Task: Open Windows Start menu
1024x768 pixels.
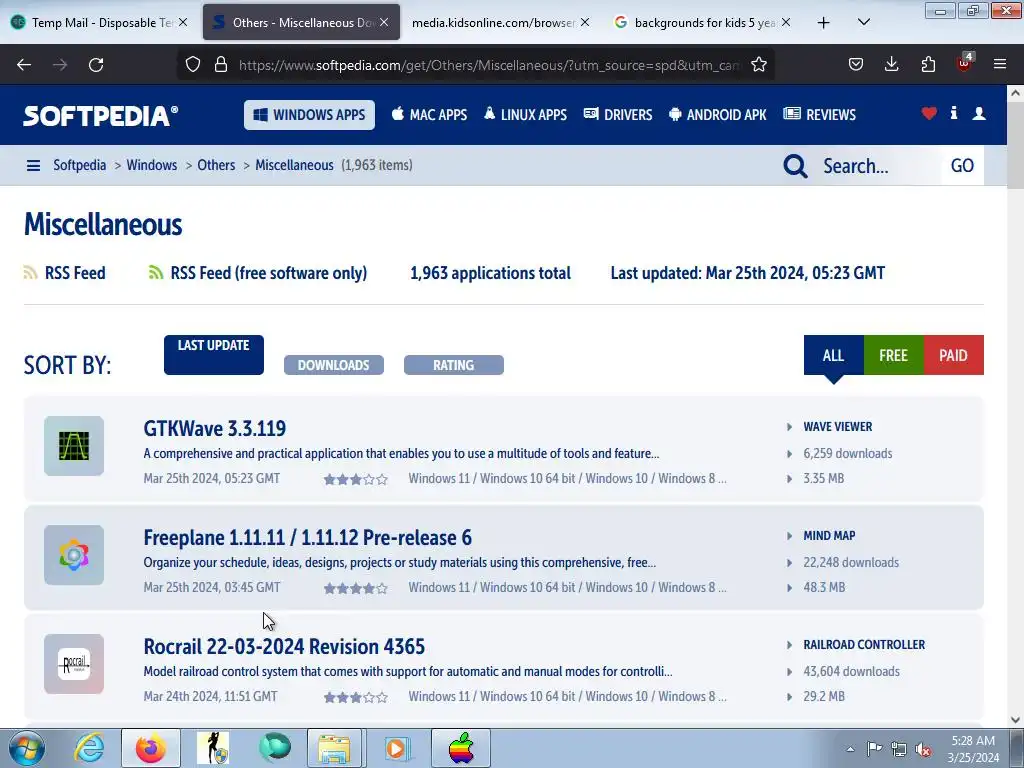Action: click(26, 748)
